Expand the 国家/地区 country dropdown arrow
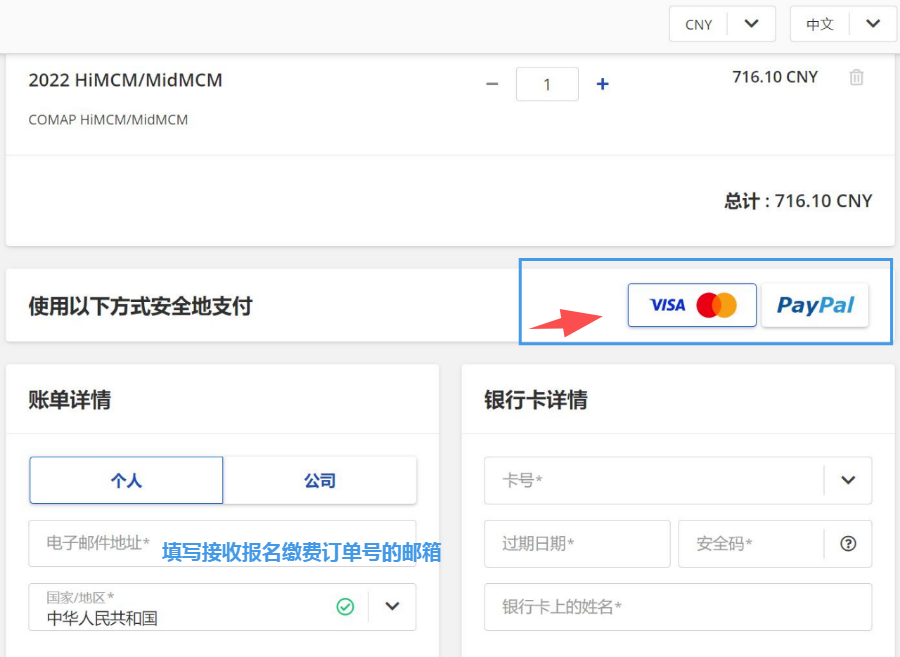 392,607
